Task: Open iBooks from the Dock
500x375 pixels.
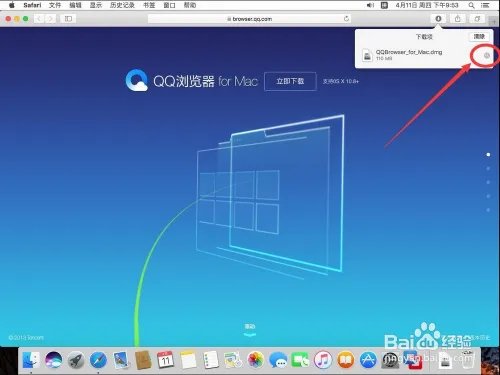Action: pos(346,360)
